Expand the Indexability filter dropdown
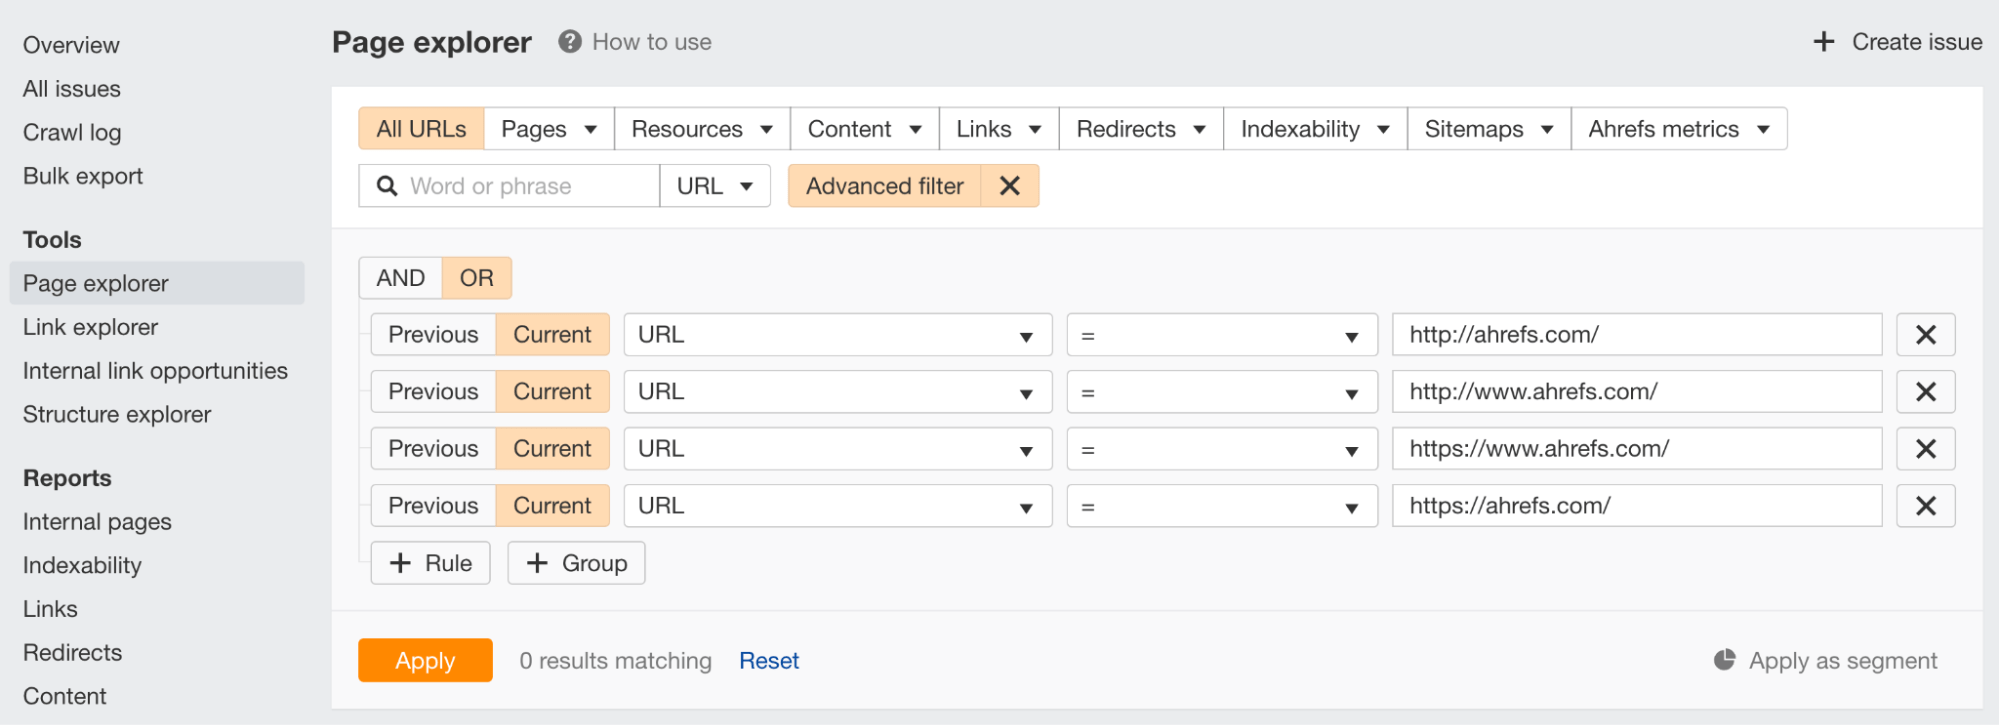The height and width of the screenshot is (726, 1999). (1314, 129)
